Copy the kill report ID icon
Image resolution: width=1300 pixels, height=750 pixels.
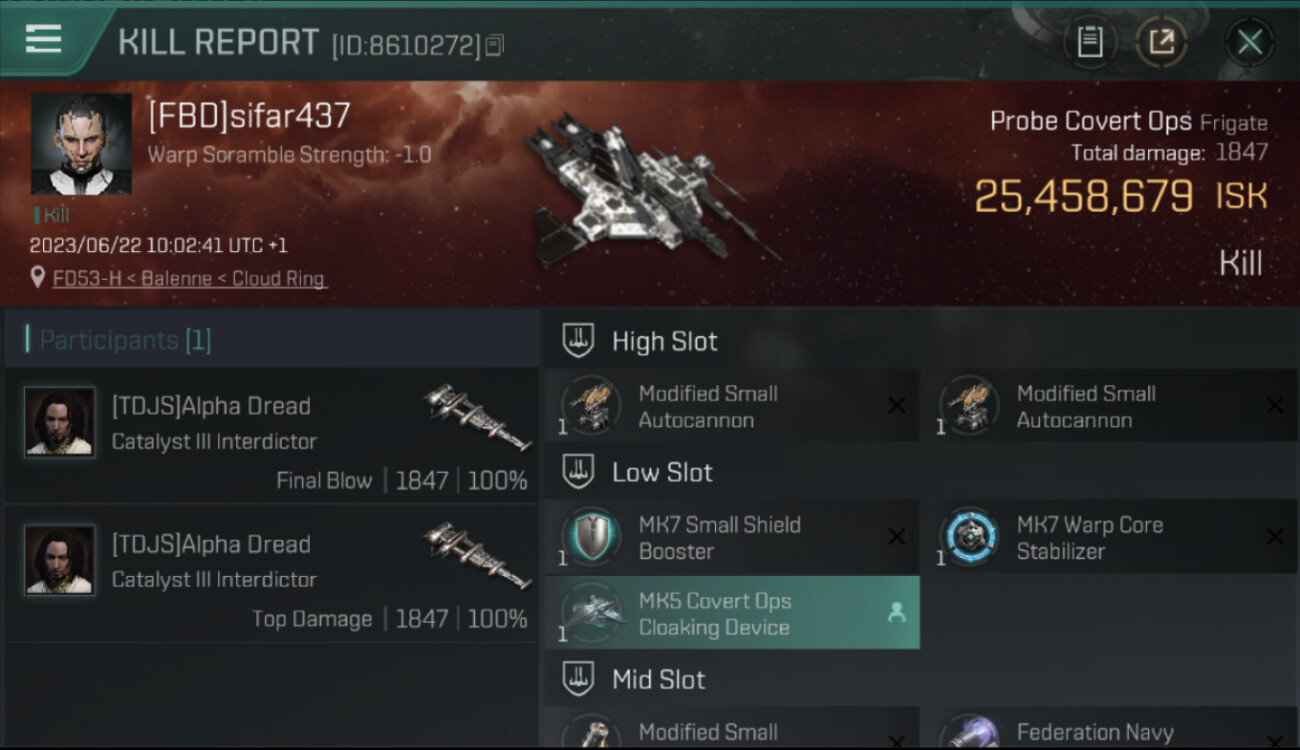tap(495, 46)
